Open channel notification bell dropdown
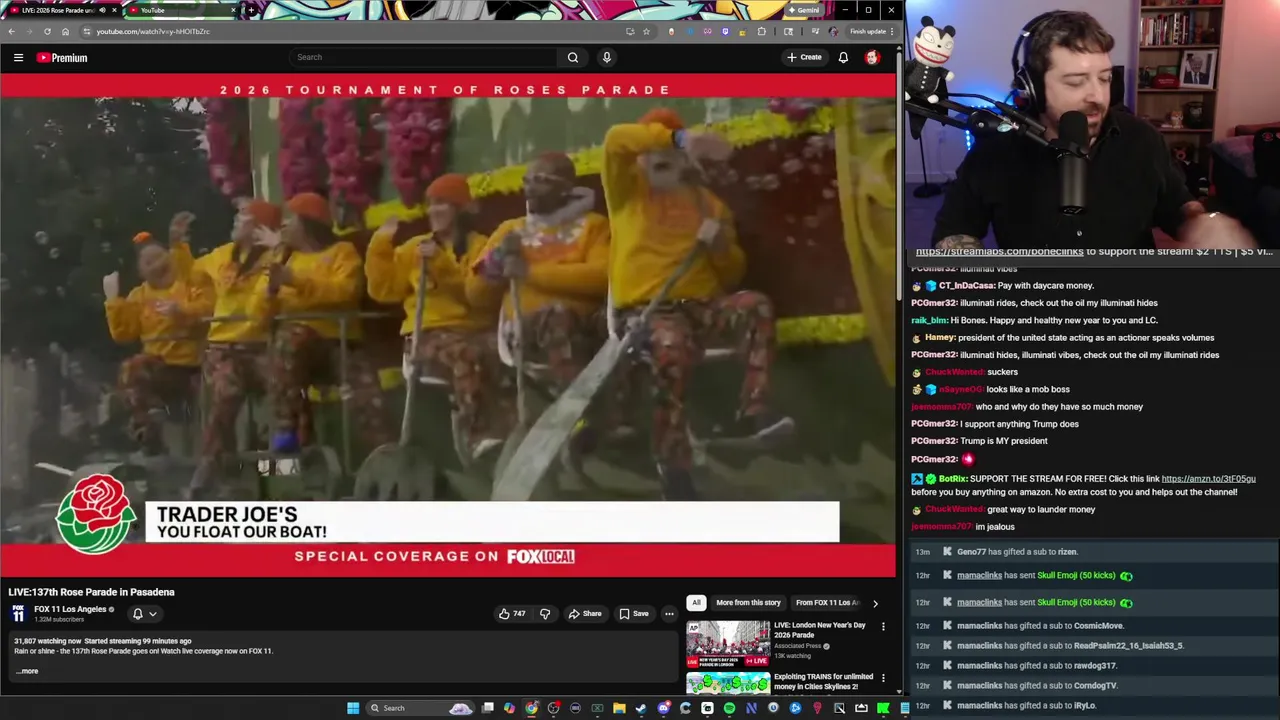 [x=144, y=613]
